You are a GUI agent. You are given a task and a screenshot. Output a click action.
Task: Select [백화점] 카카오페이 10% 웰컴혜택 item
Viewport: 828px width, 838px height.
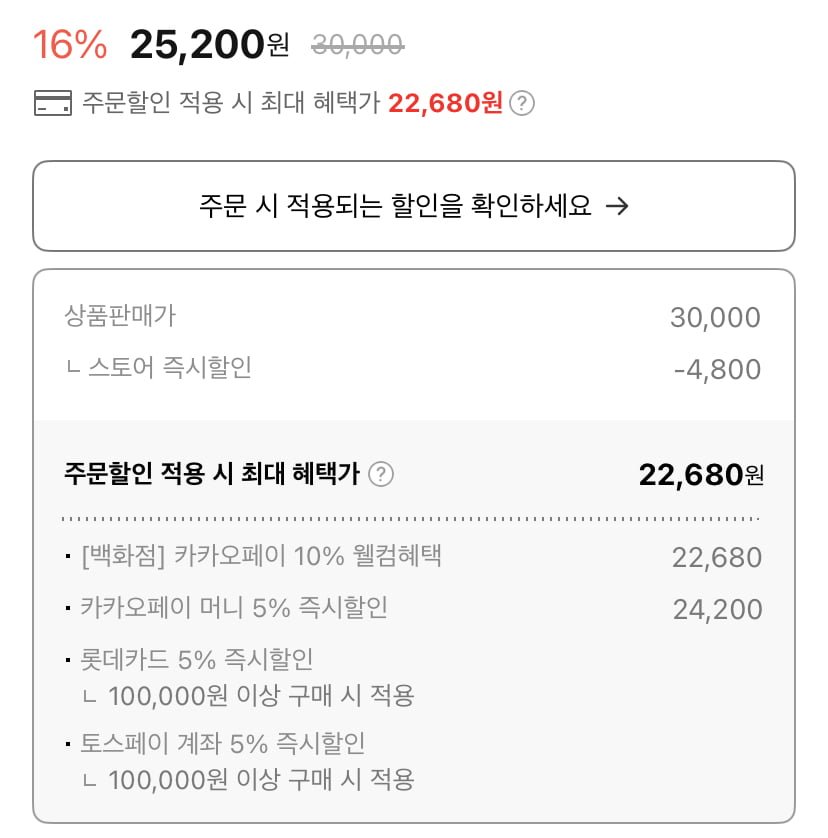click(260, 556)
